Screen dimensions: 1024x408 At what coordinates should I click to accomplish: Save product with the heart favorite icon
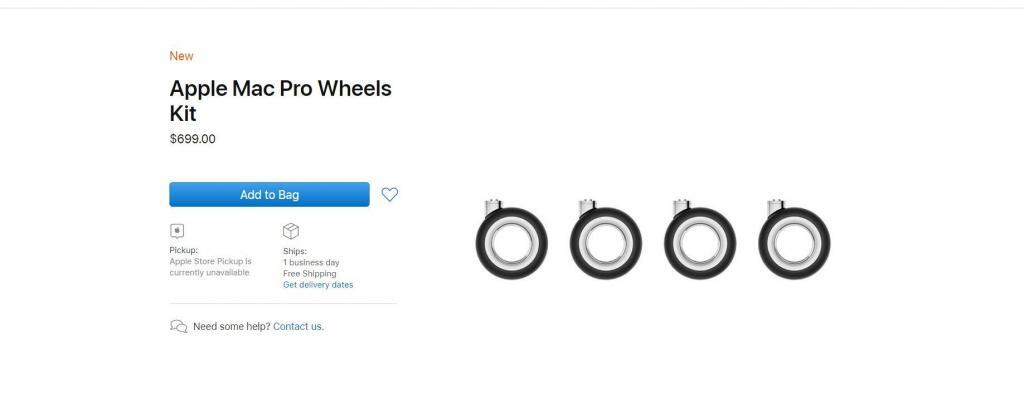(x=390, y=194)
